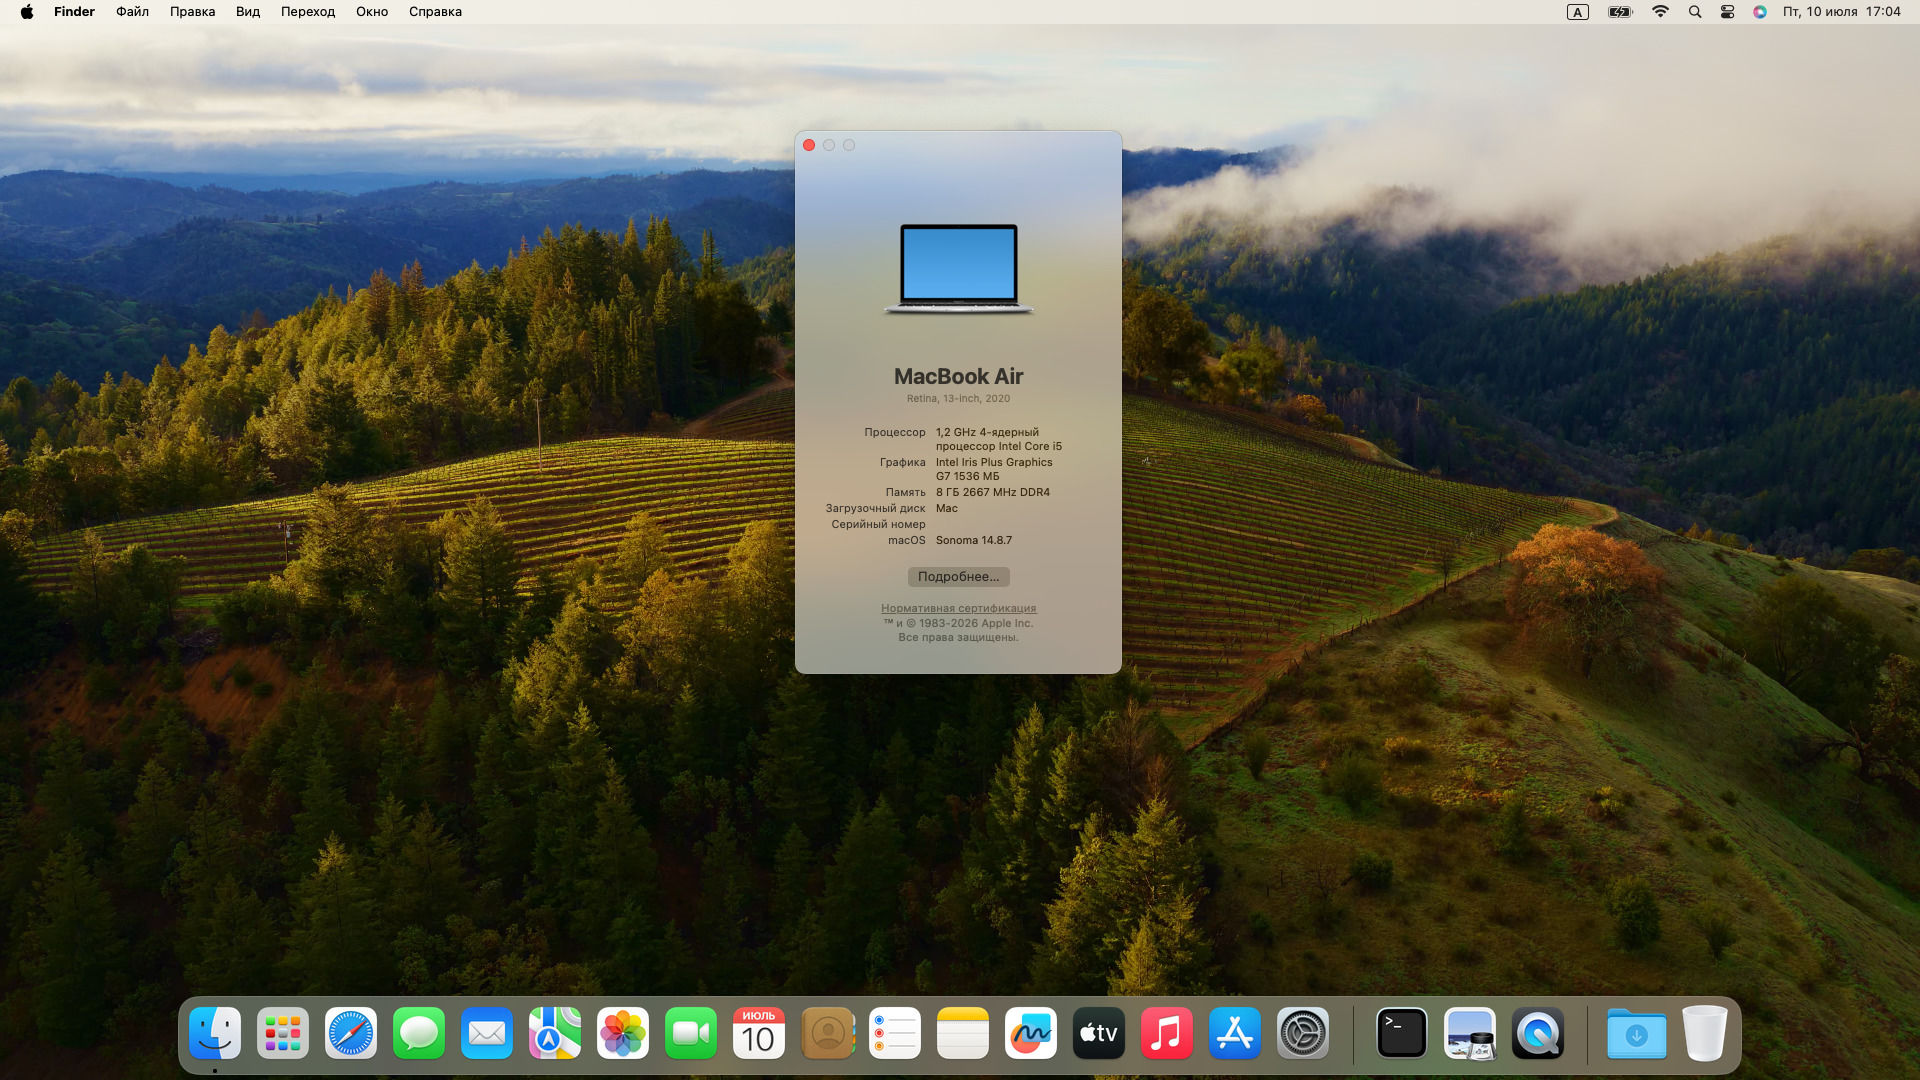Screen dimensions: 1920x1080
Task: Open Wi-Fi menu in menu bar
Action: tap(1660, 12)
